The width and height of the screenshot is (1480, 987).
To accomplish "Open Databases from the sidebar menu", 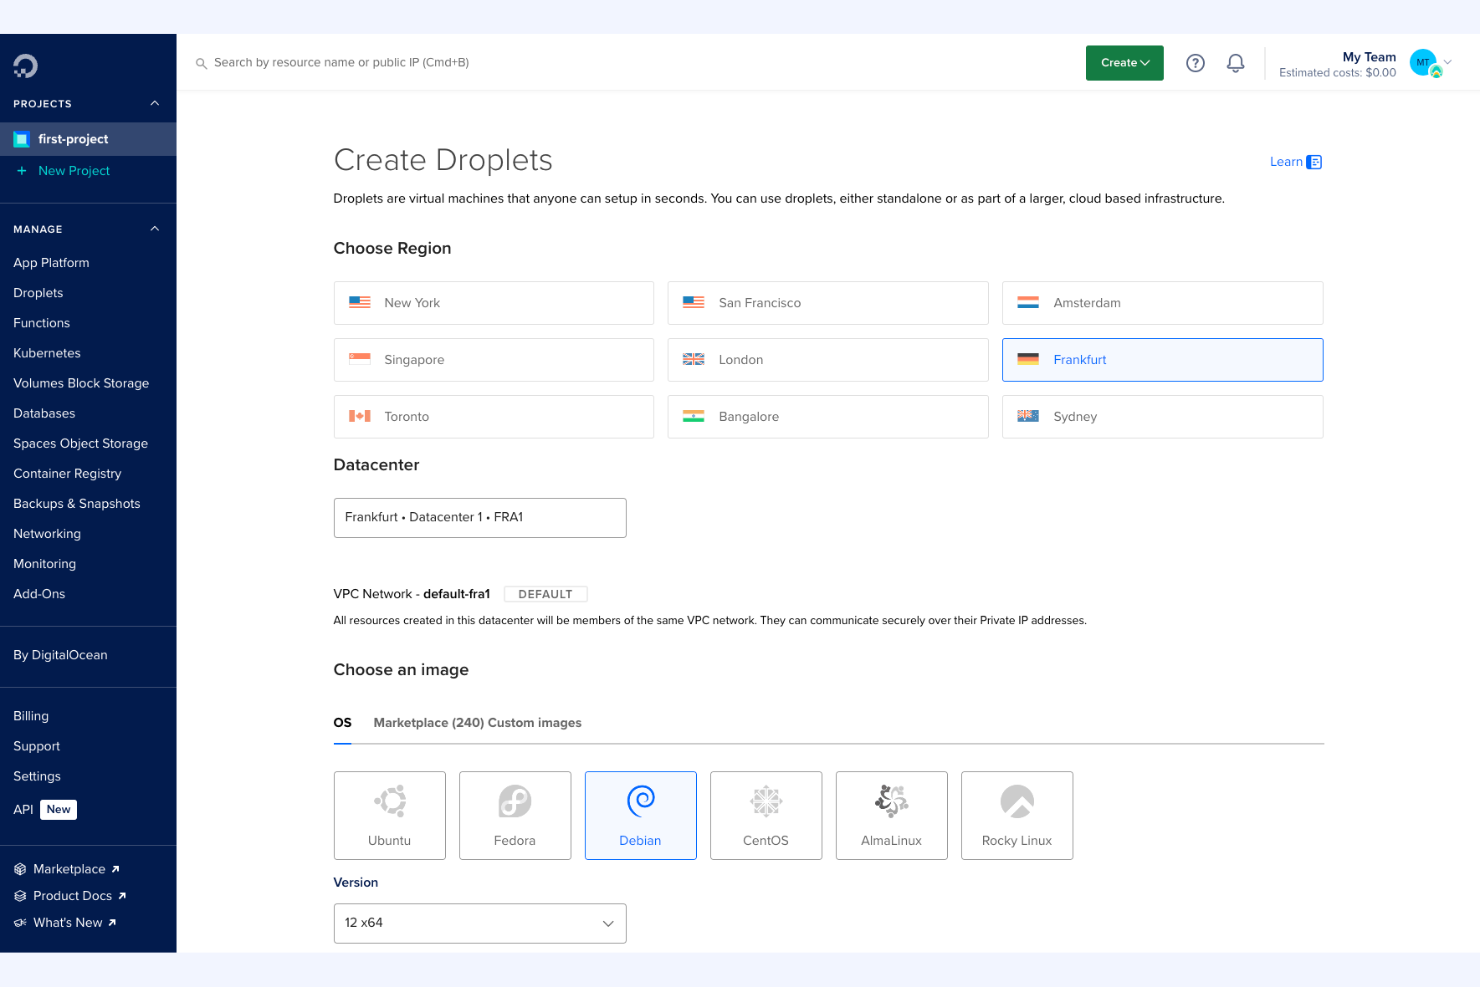I will click(x=44, y=413).
